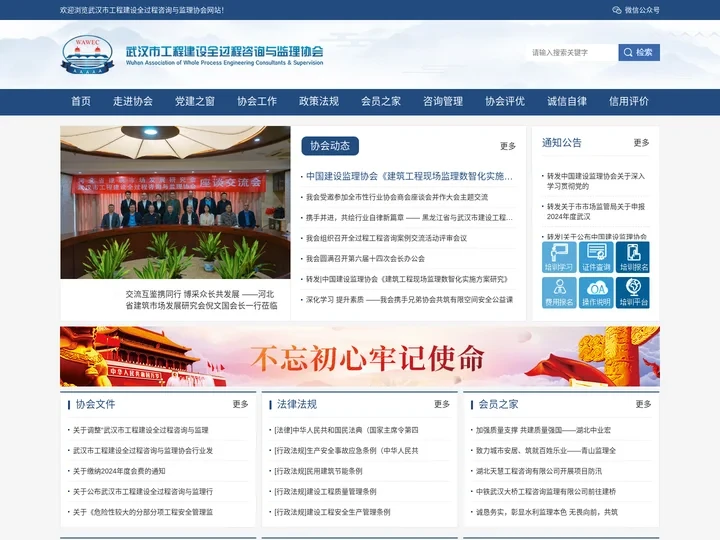Click the 不忘初心牢记使命 banner
This screenshot has height=540, width=720.
360,356
